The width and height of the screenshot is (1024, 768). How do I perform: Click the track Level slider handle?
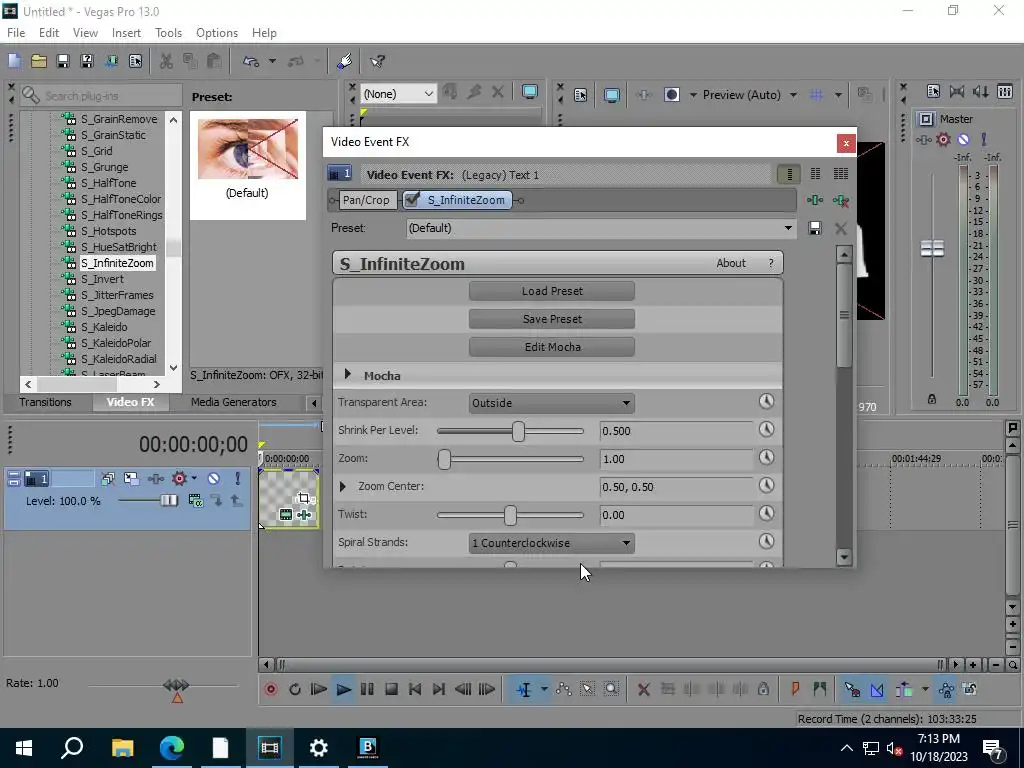168,501
